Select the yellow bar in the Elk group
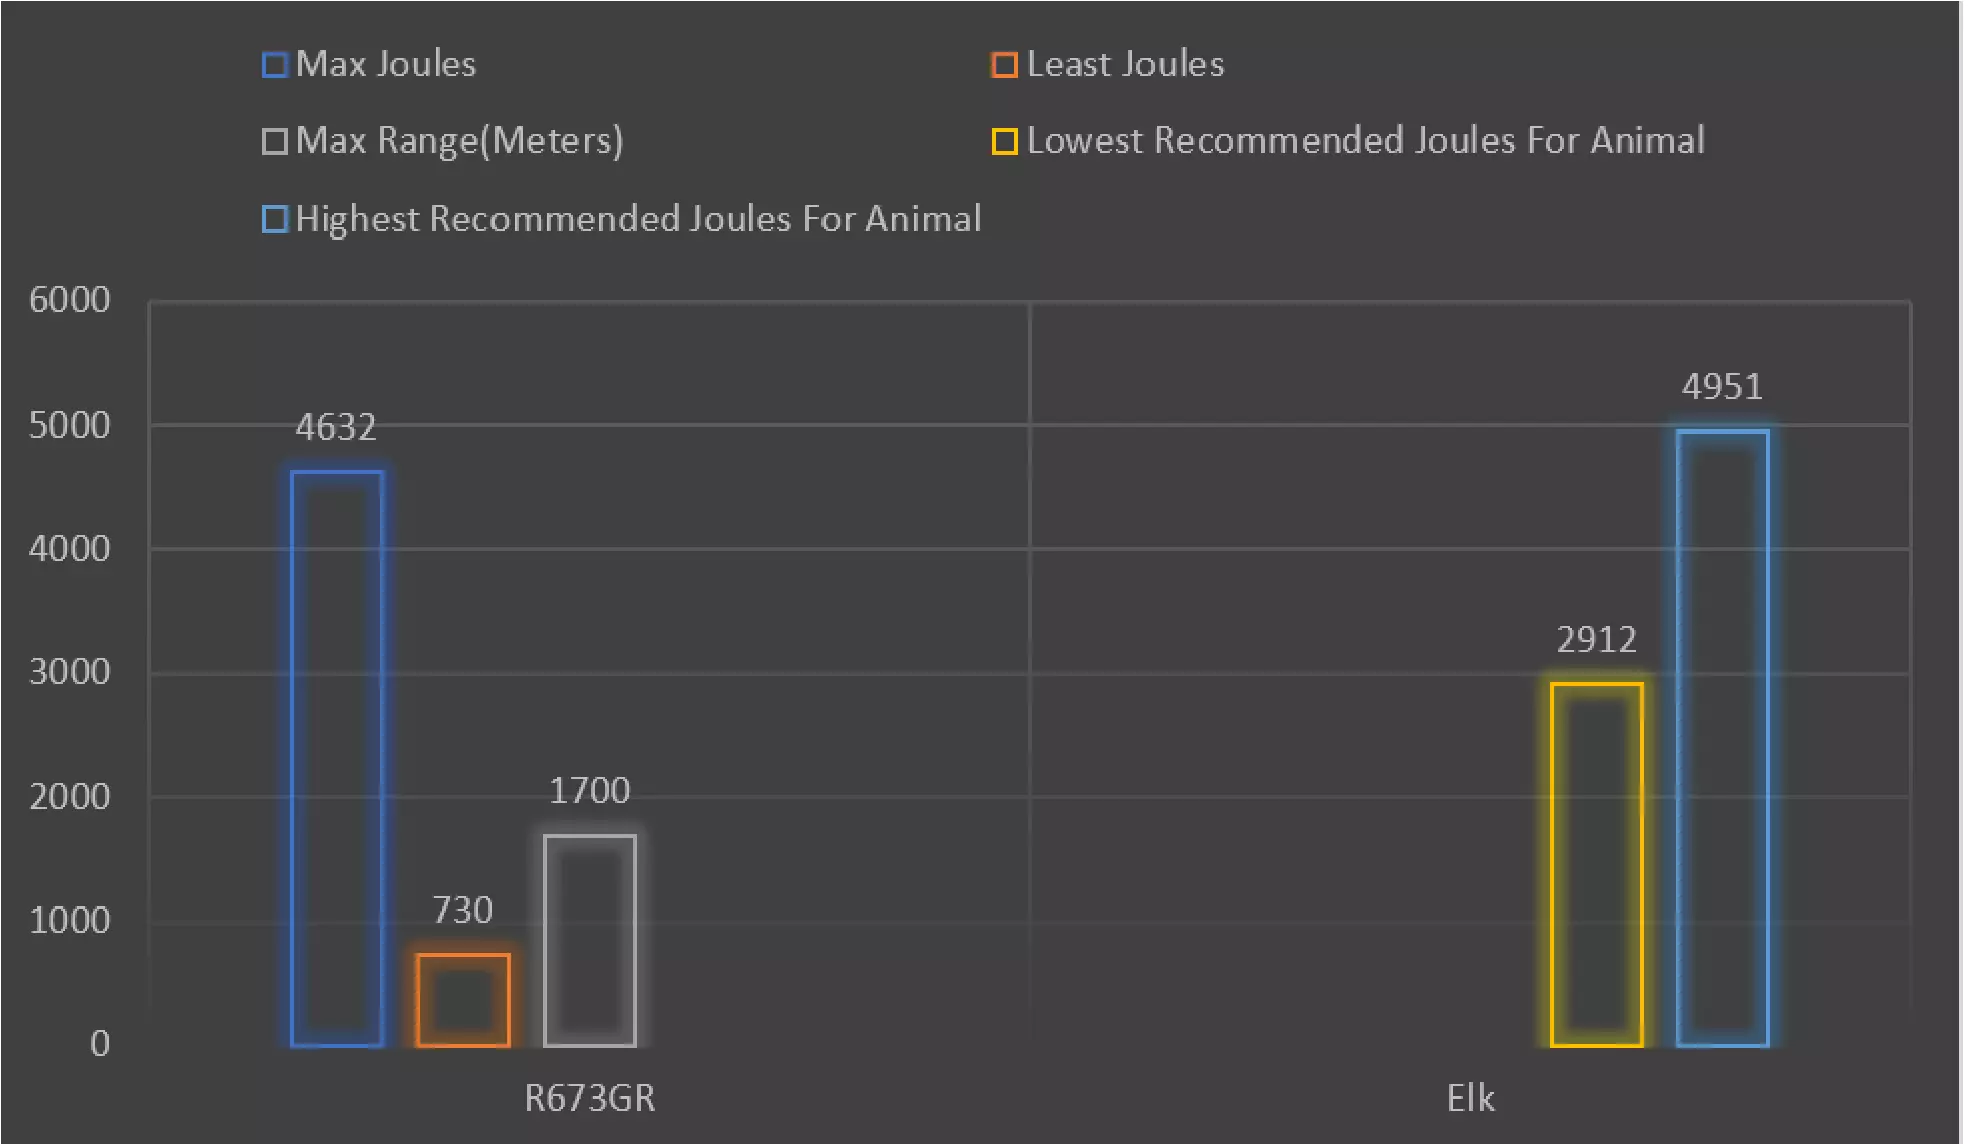1970x1144 pixels. [x=1597, y=864]
